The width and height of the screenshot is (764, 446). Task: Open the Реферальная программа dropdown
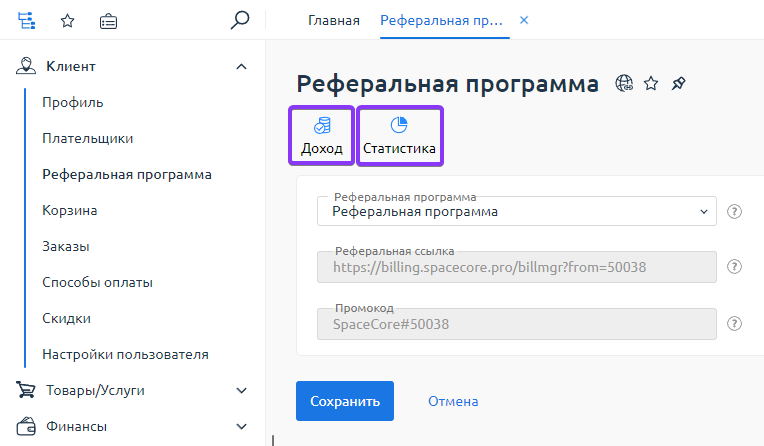pos(516,211)
